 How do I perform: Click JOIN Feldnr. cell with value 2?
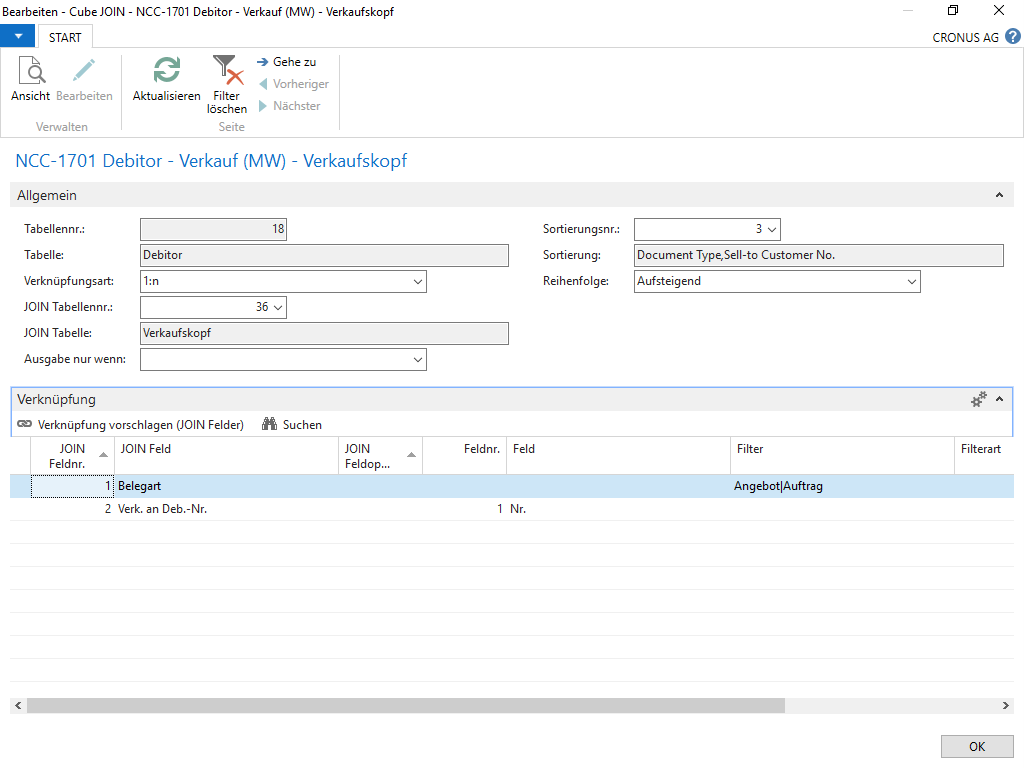pyautogui.click(x=72, y=509)
